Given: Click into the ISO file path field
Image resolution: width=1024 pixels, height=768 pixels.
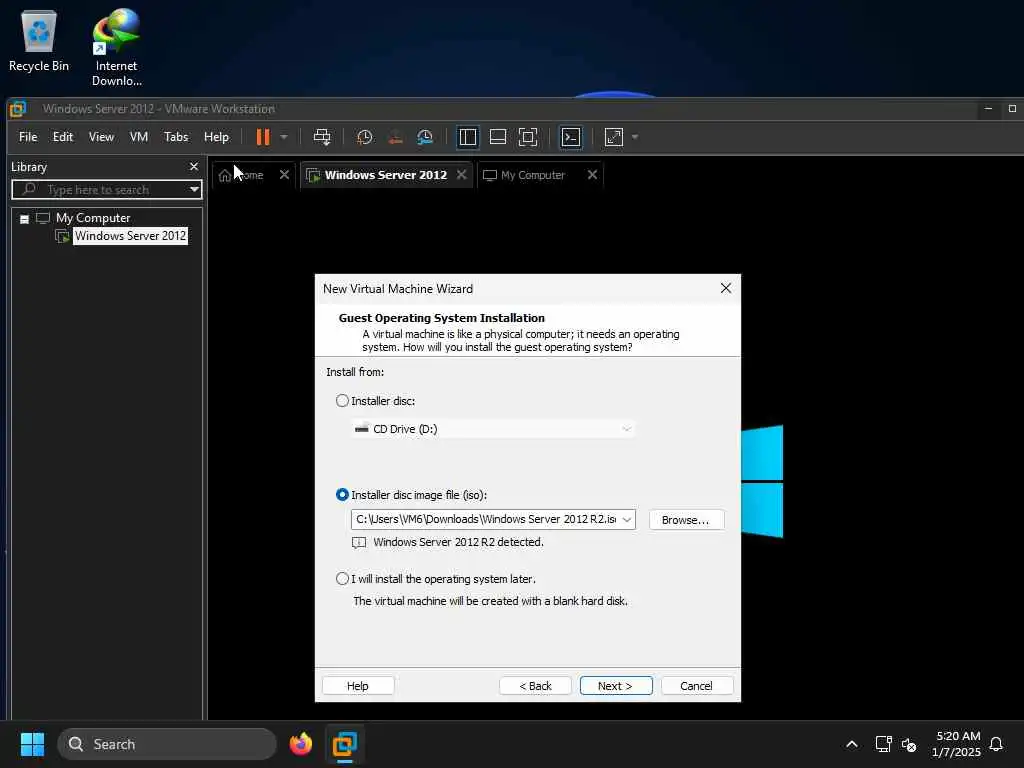Looking at the screenshot, I should pyautogui.click(x=485, y=520).
